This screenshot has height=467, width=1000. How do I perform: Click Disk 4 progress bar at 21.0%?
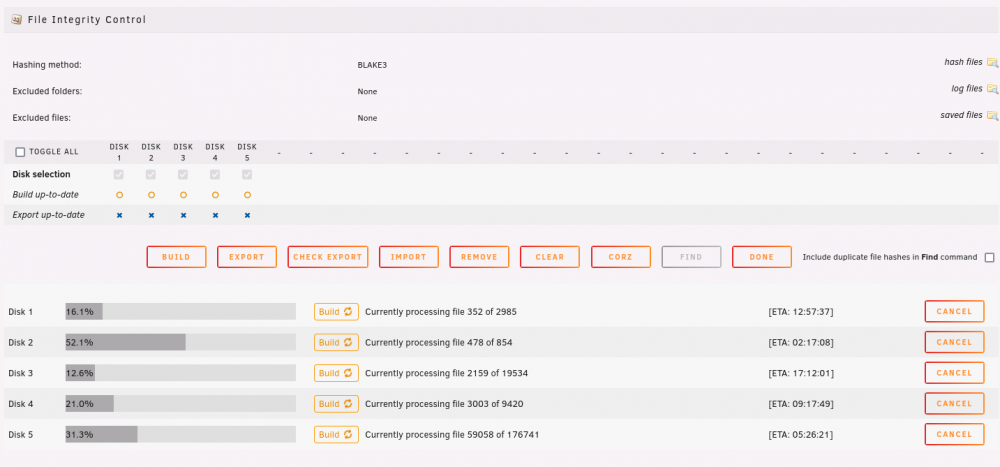180,403
